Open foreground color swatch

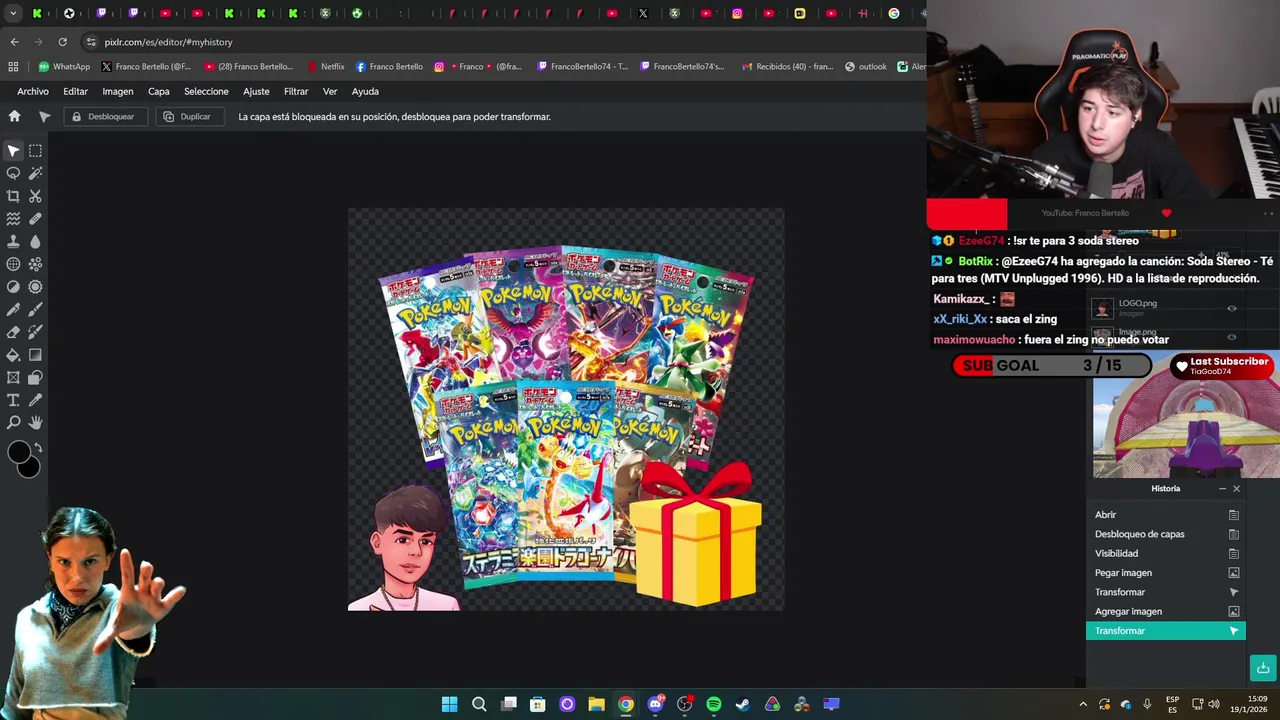click(18, 453)
